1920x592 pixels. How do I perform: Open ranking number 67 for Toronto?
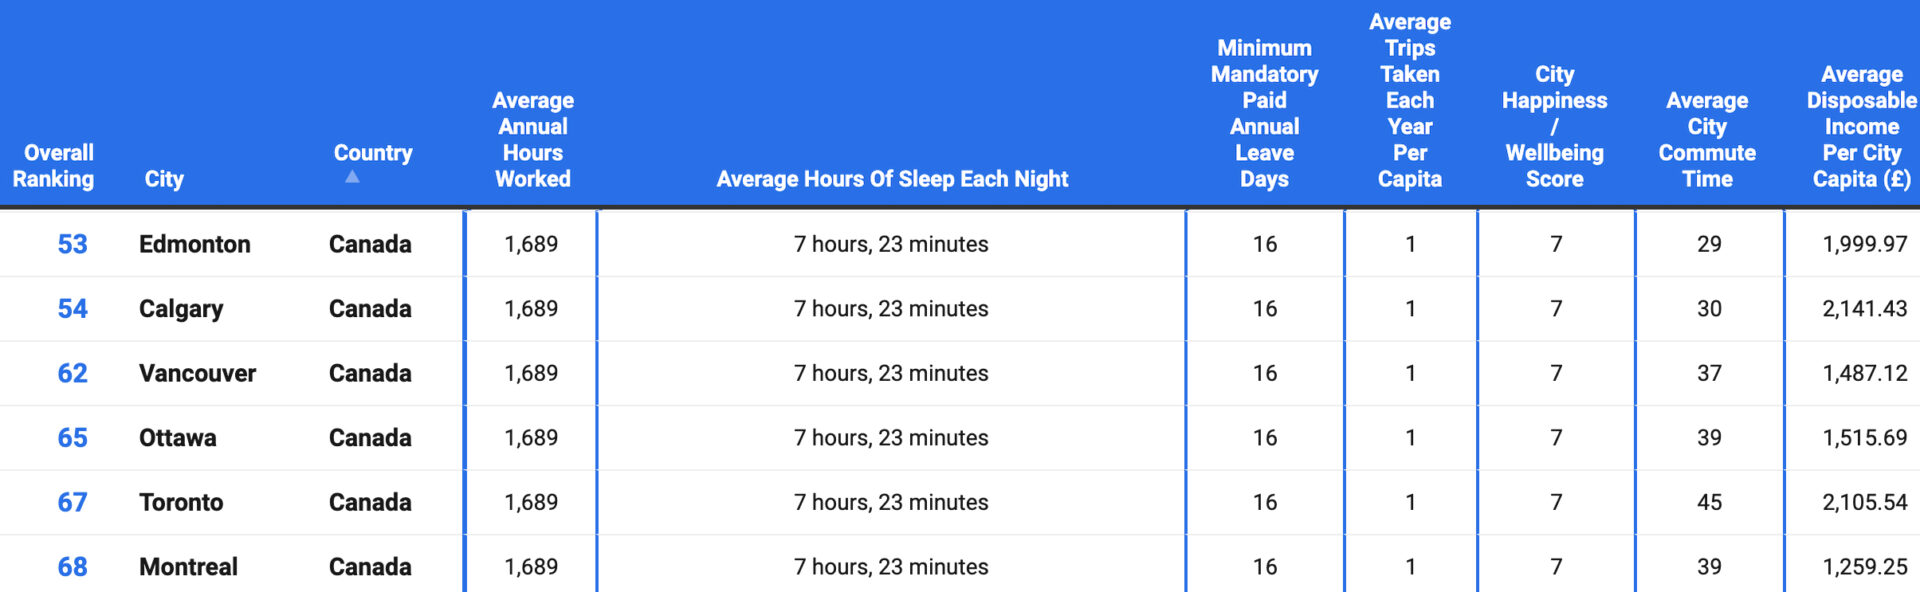coord(72,502)
